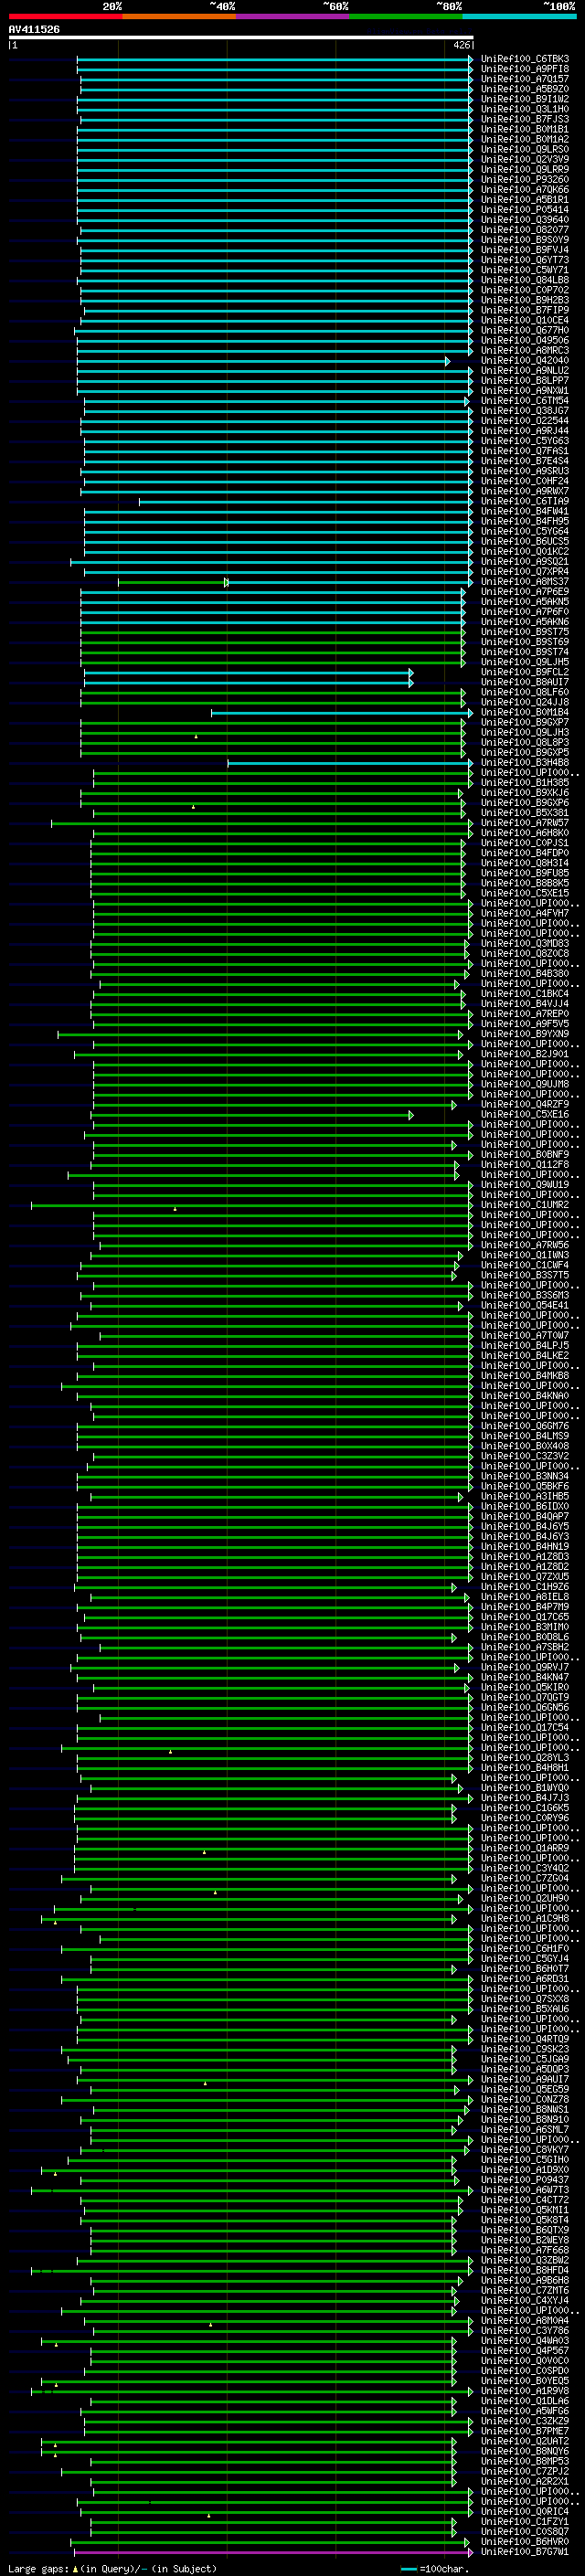Open hit UniRef100_A6H8K0
The image size is (585, 2576).
[525, 833]
